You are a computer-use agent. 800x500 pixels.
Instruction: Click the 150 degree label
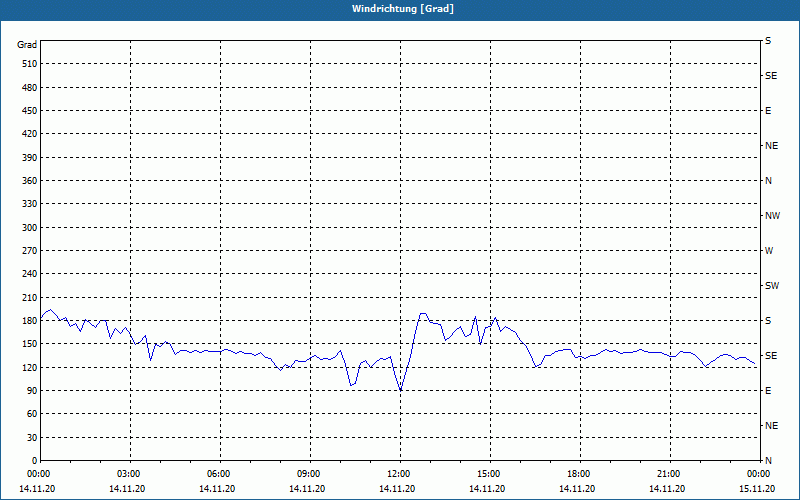pyautogui.click(x=30, y=344)
